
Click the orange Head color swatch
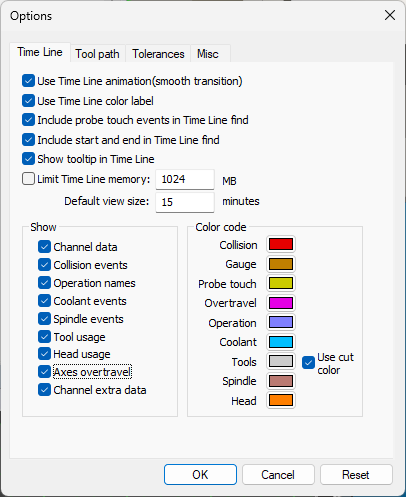point(281,400)
